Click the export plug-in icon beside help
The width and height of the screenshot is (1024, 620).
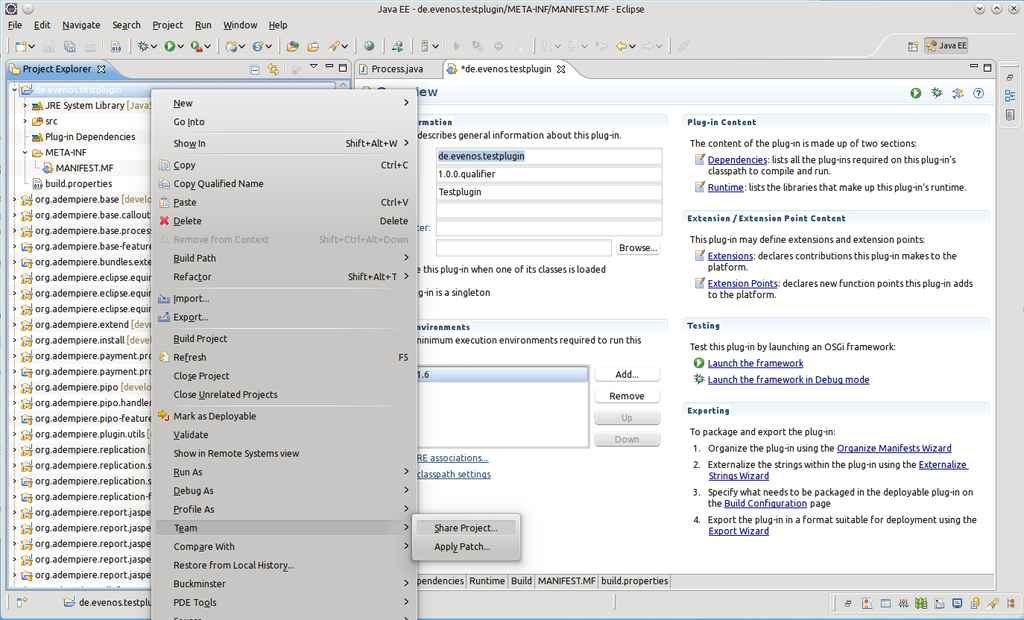957,93
